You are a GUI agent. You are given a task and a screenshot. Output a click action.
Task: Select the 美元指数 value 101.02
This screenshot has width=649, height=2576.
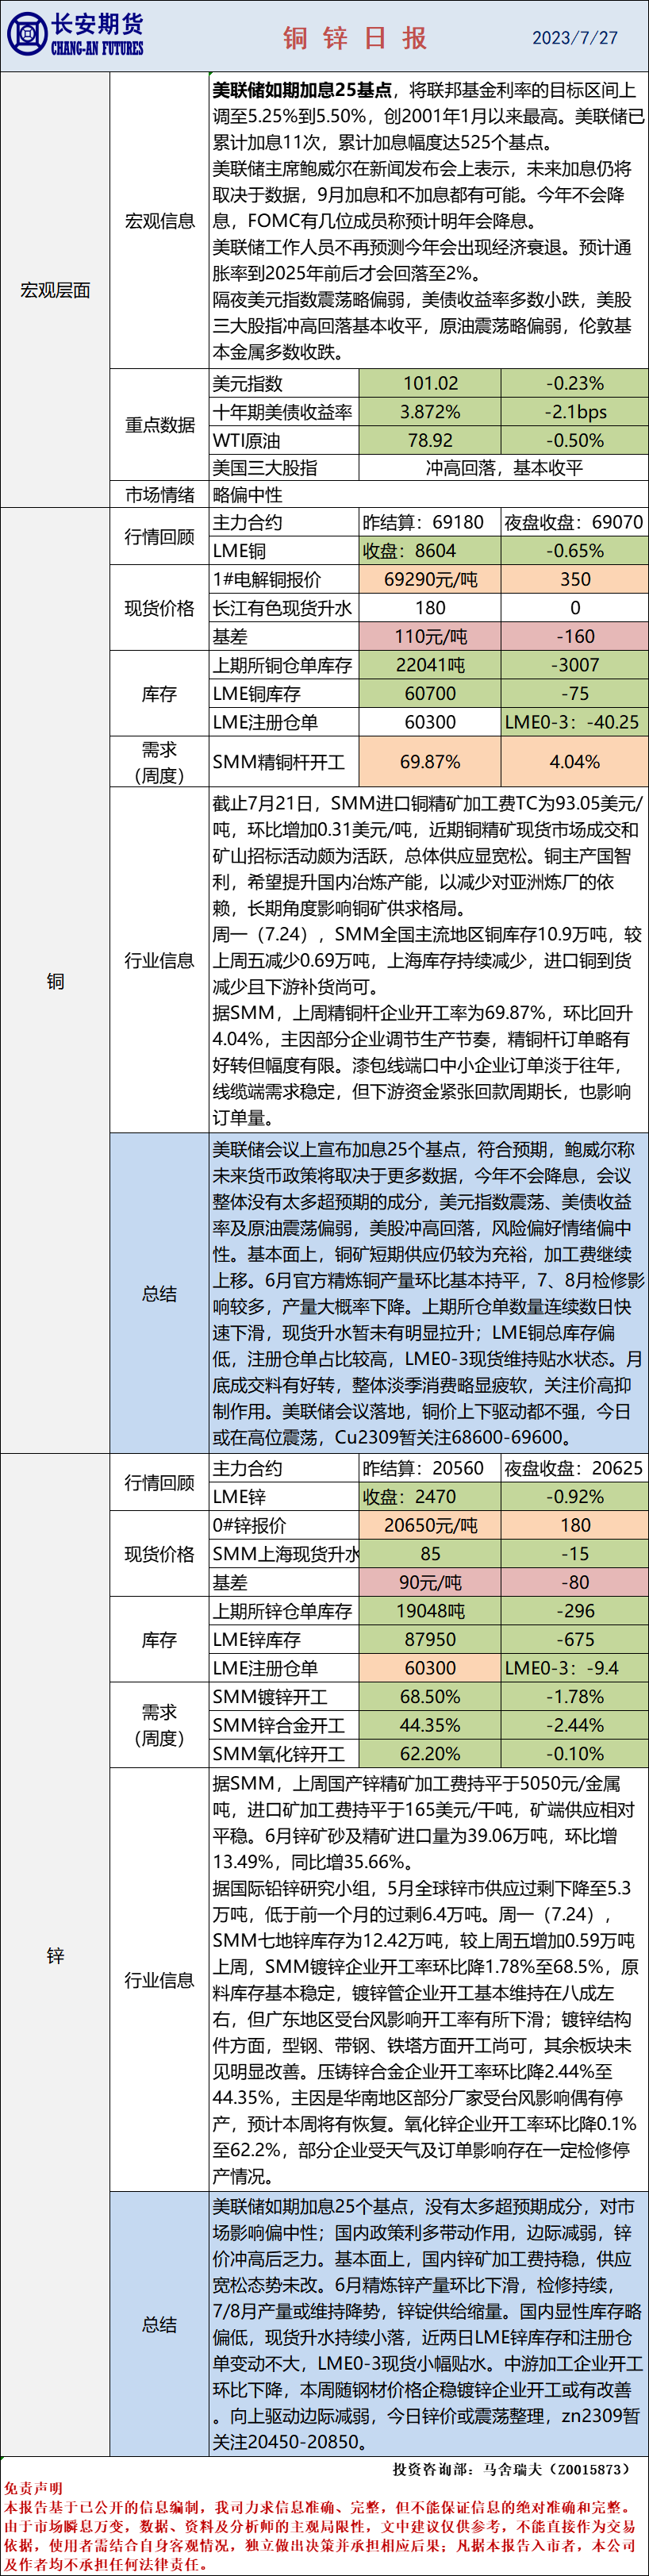(x=430, y=383)
